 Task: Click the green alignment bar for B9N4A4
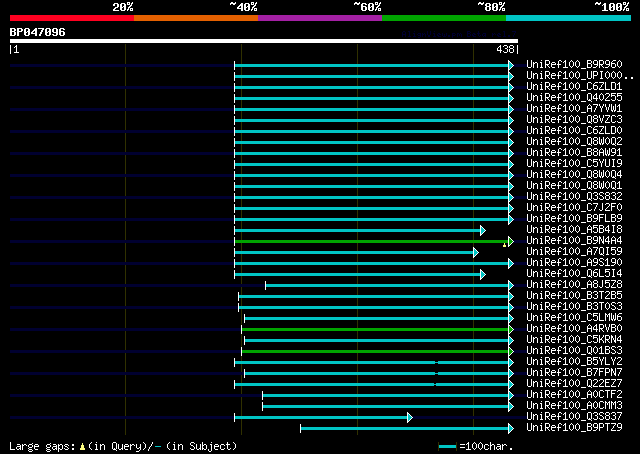click(371, 242)
